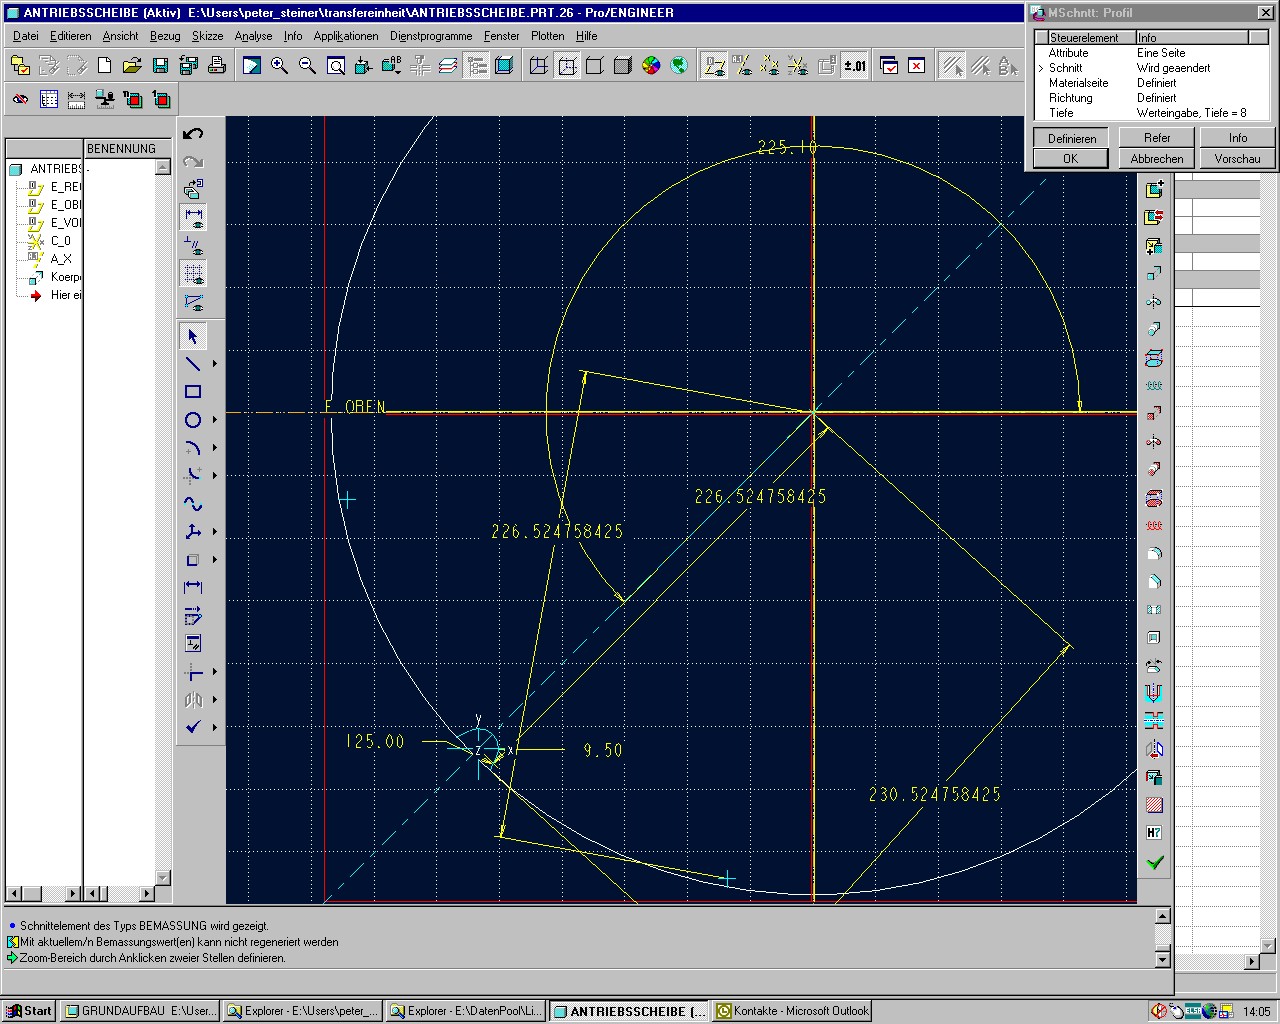Click the Definieren button
The height and width of the screenshot is (1024, 1280).
coord(1071,138)
